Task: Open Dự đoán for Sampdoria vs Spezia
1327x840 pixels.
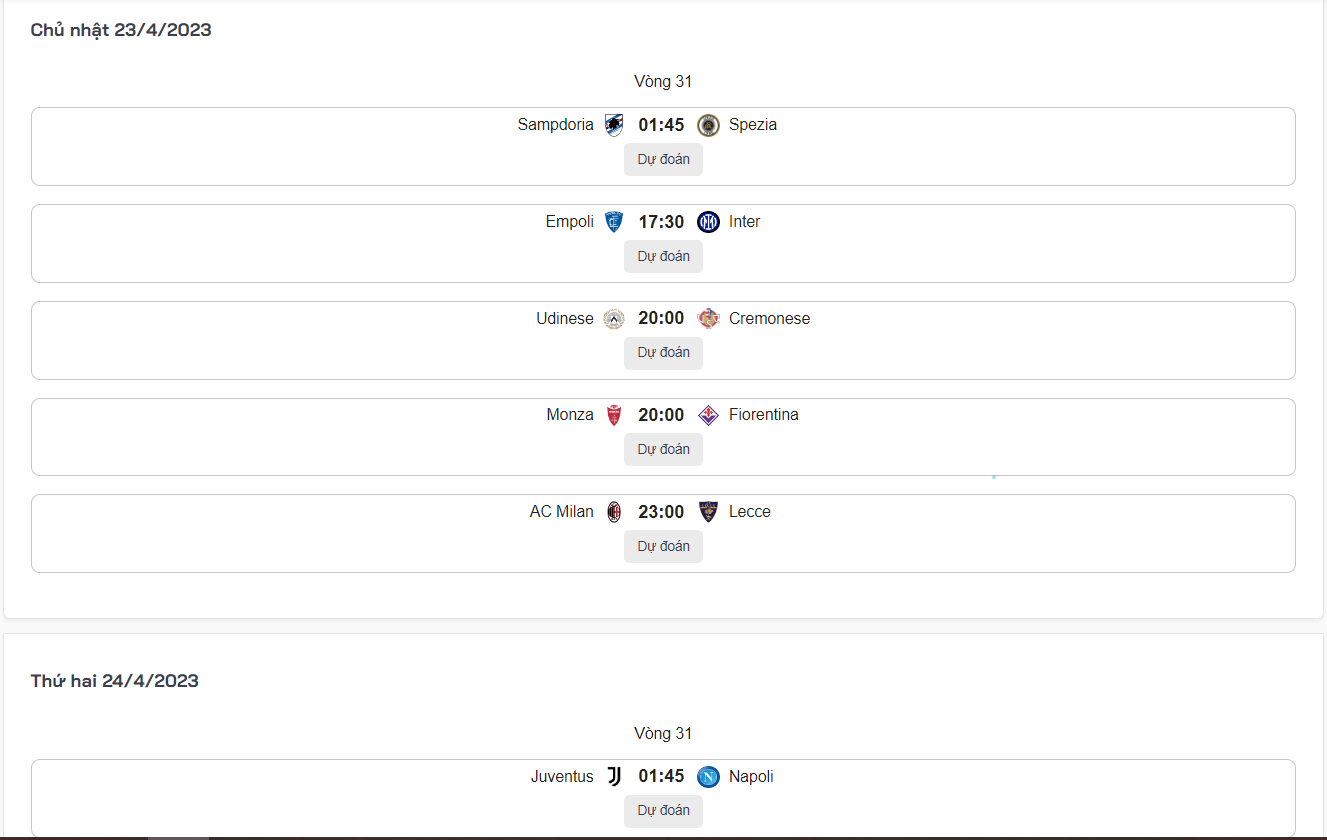Action: (x=663, y=160)
